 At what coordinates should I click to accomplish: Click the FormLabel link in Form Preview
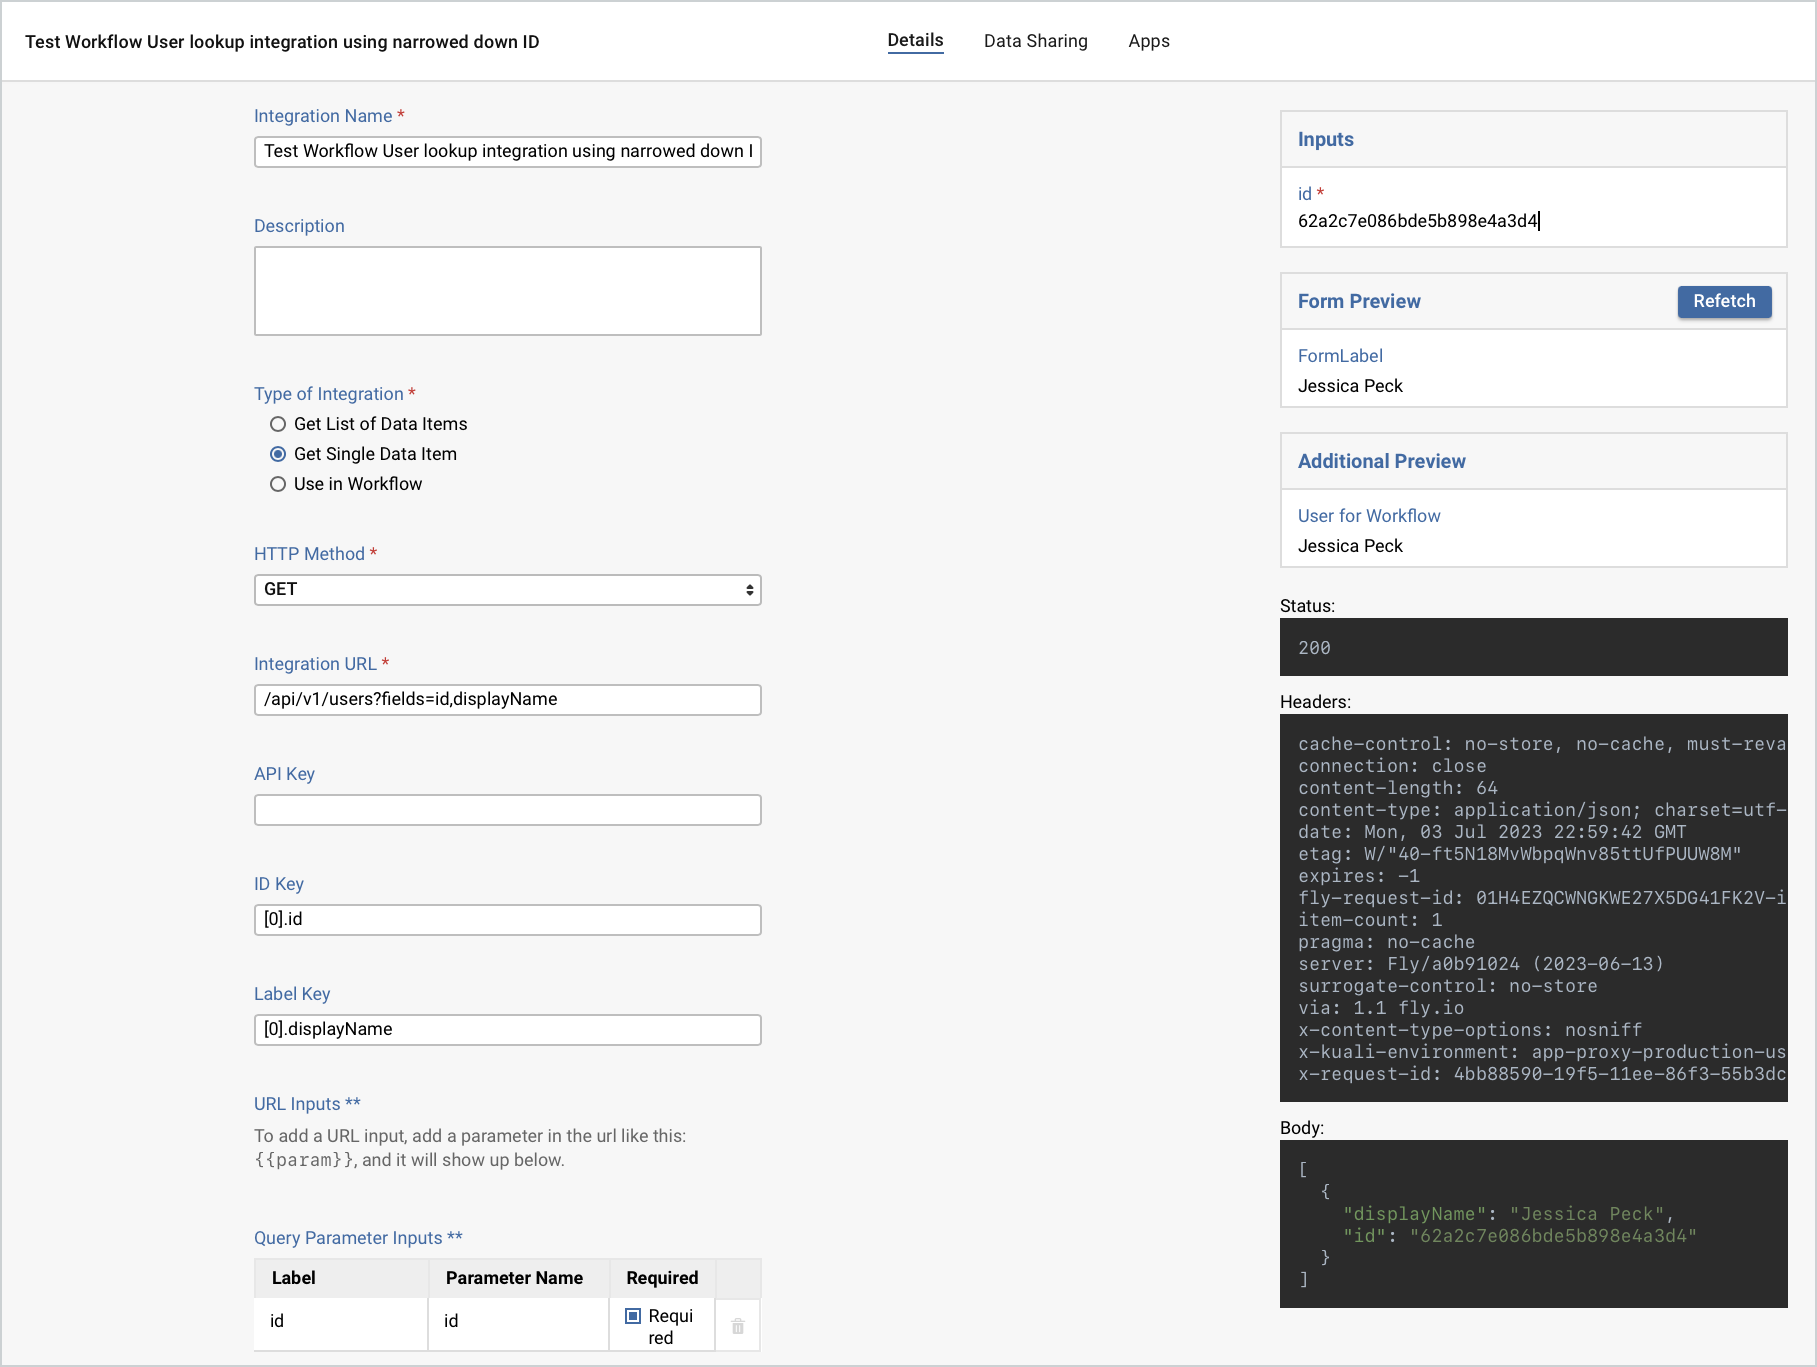click(1340, 356)
